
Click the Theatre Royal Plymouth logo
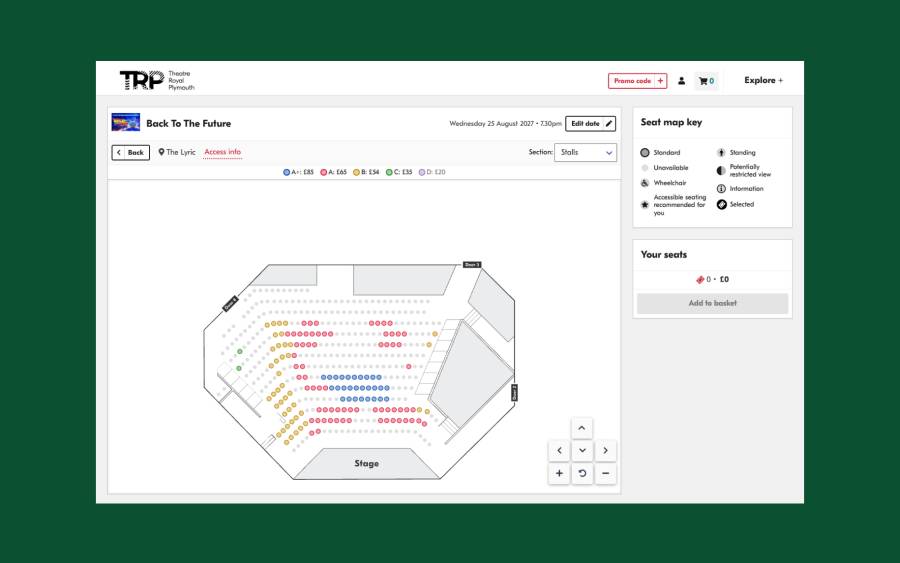pos(156,80)
